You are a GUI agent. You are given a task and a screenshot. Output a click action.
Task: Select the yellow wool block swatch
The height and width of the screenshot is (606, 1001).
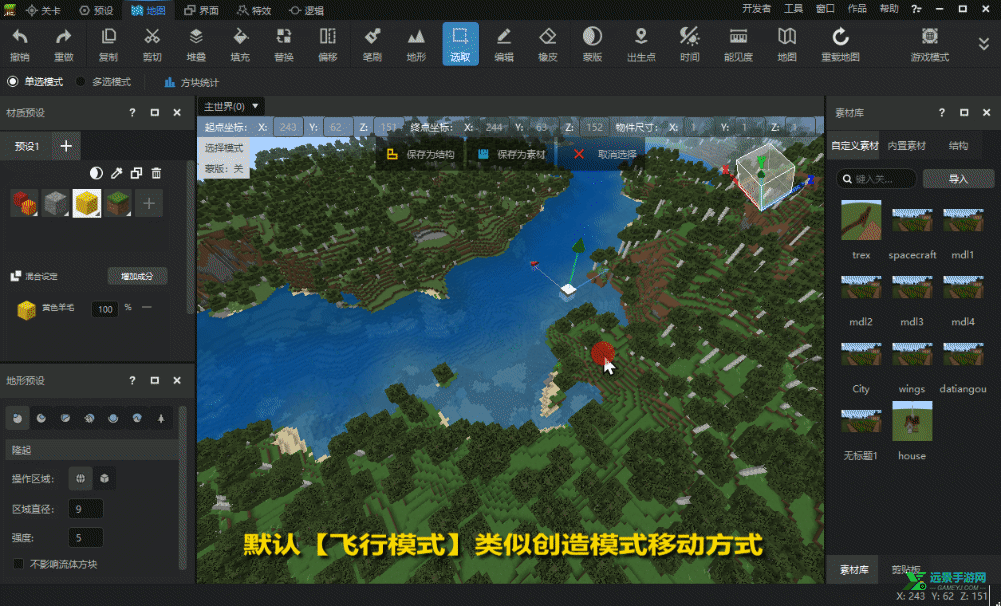[x=86, y=204]
